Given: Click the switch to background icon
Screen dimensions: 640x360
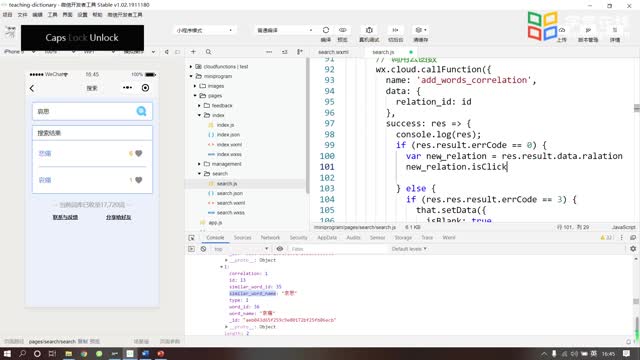Looking at the screenshot, I should pos(395,30).
